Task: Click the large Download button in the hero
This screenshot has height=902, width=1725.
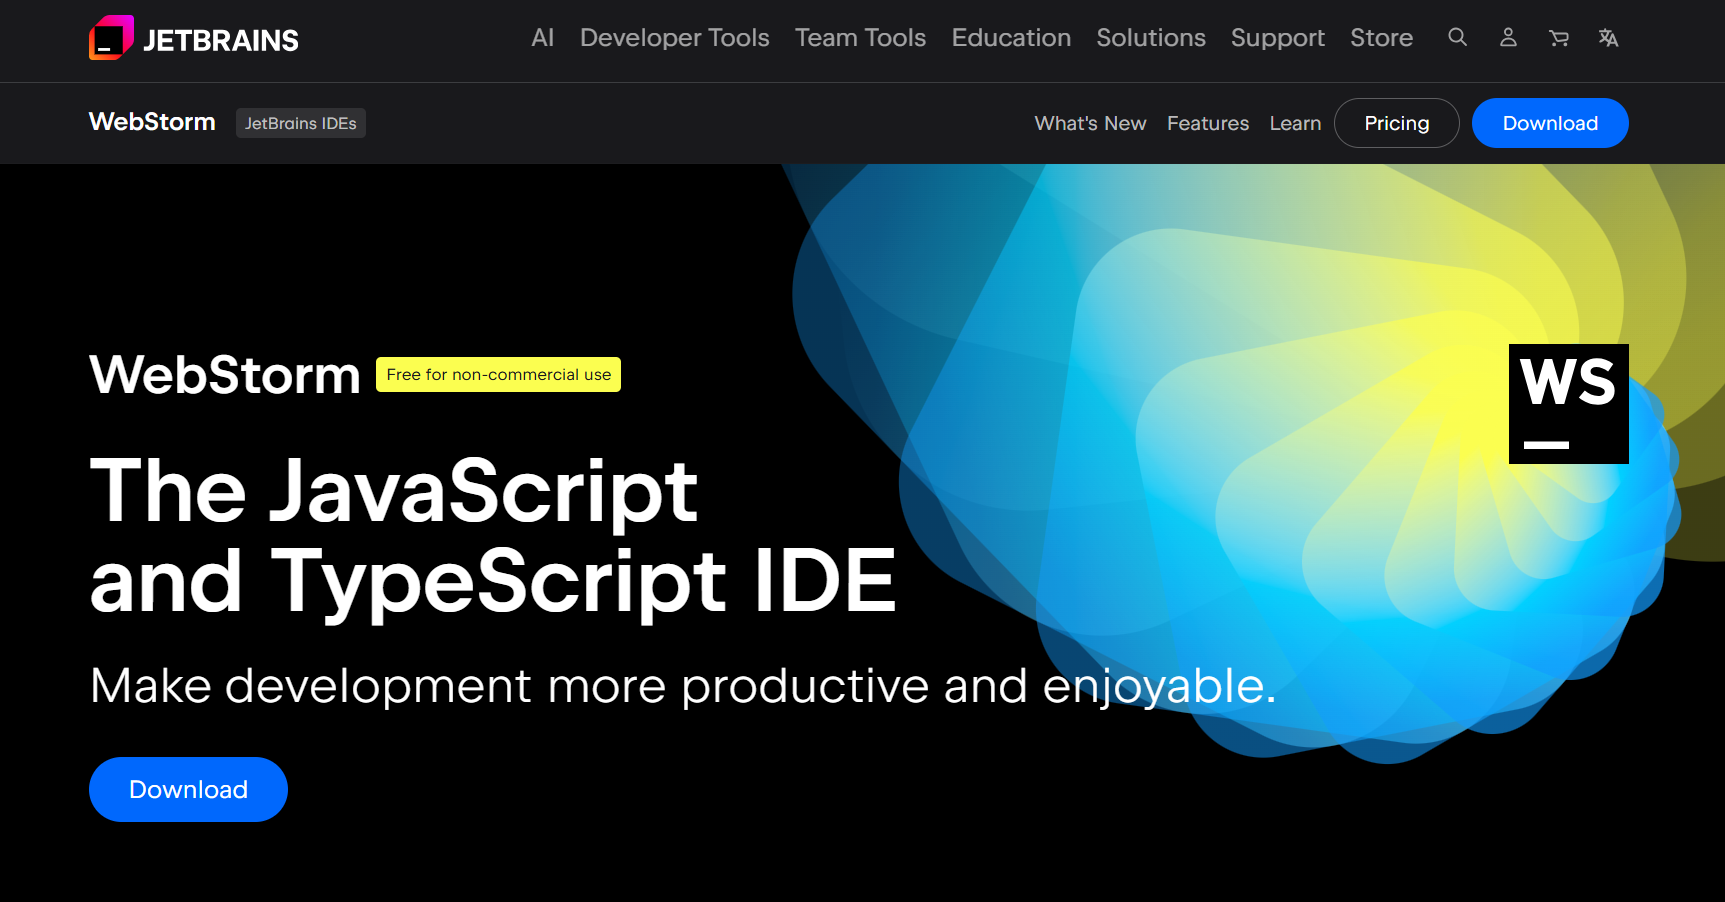Action: click(188, 789)
